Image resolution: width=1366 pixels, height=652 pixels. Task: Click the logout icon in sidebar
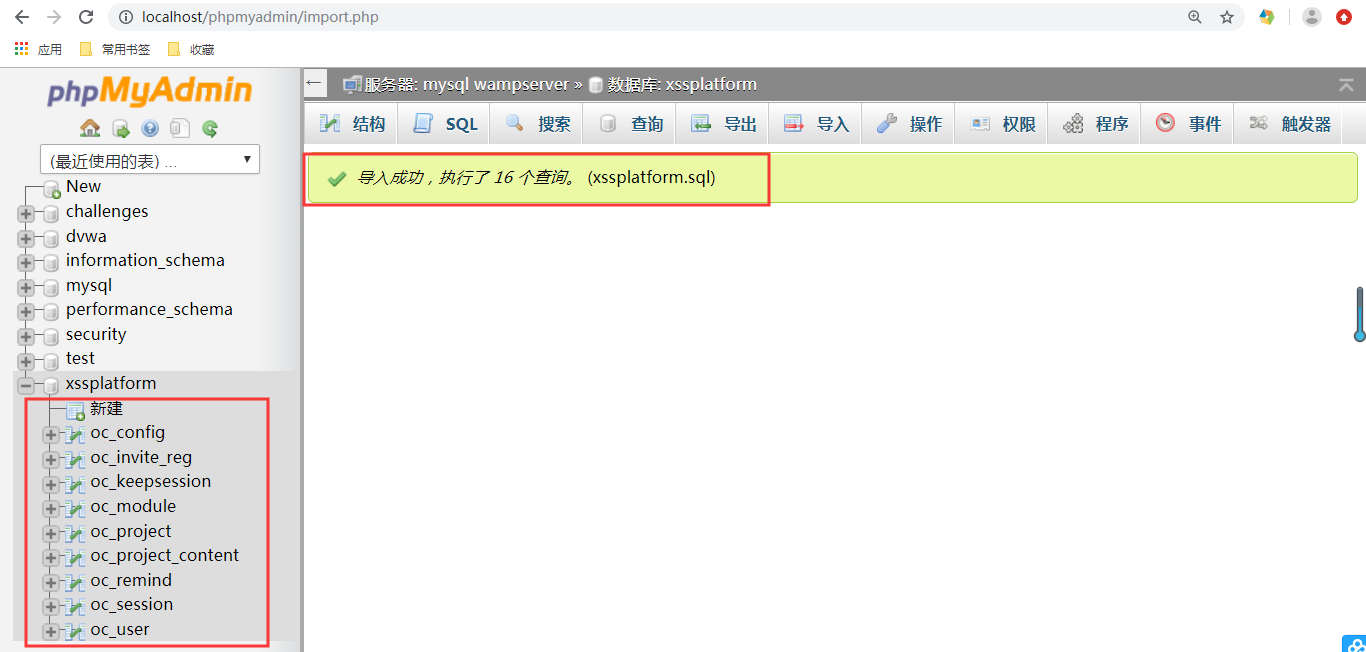click(x=120, y=128)
